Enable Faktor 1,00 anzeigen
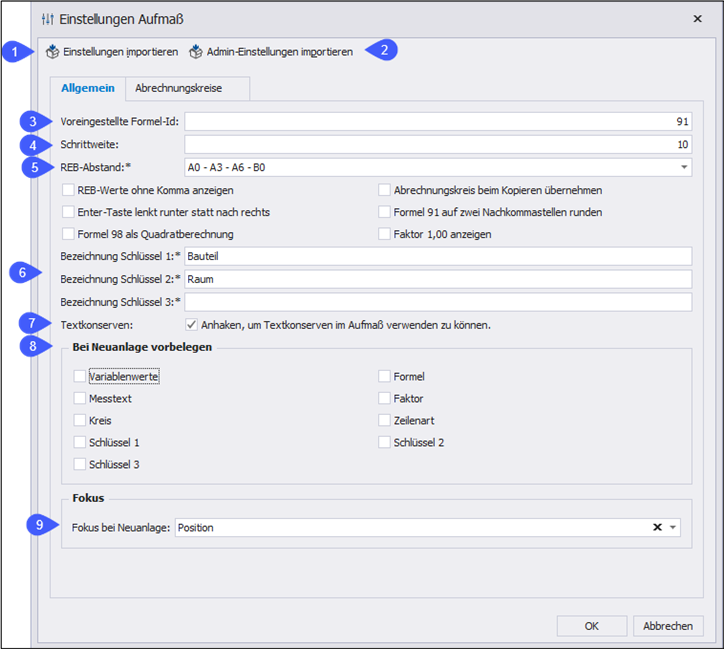 (385, 234)
